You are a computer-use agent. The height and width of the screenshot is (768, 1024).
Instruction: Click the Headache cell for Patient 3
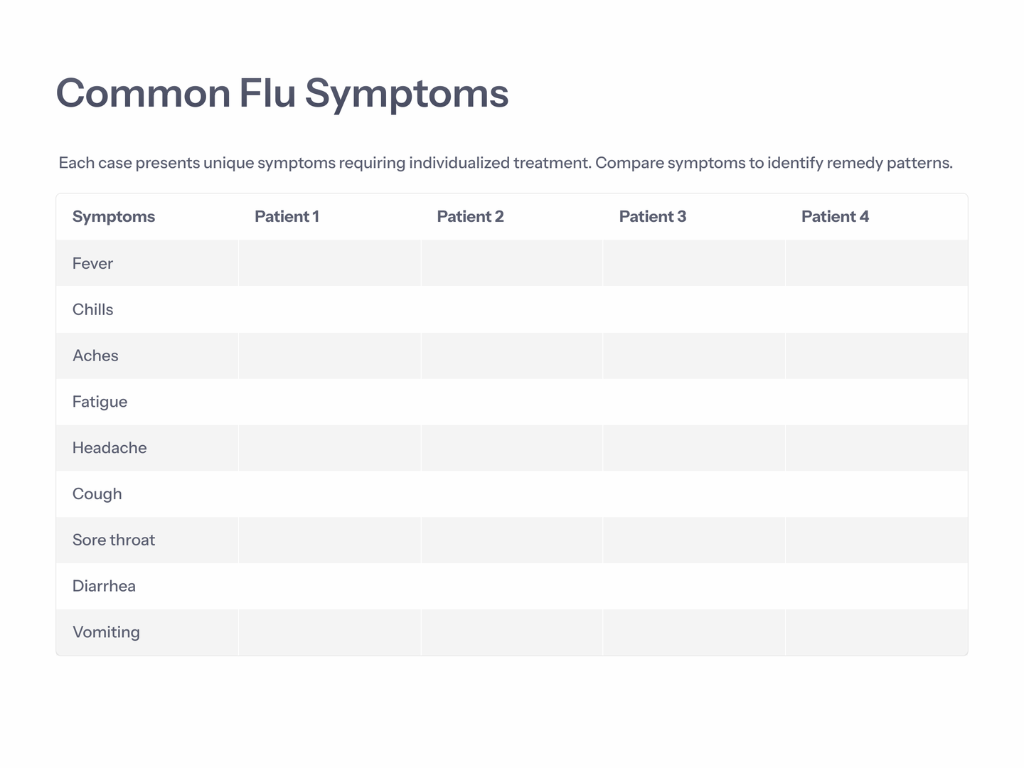(x=694, y=448)
